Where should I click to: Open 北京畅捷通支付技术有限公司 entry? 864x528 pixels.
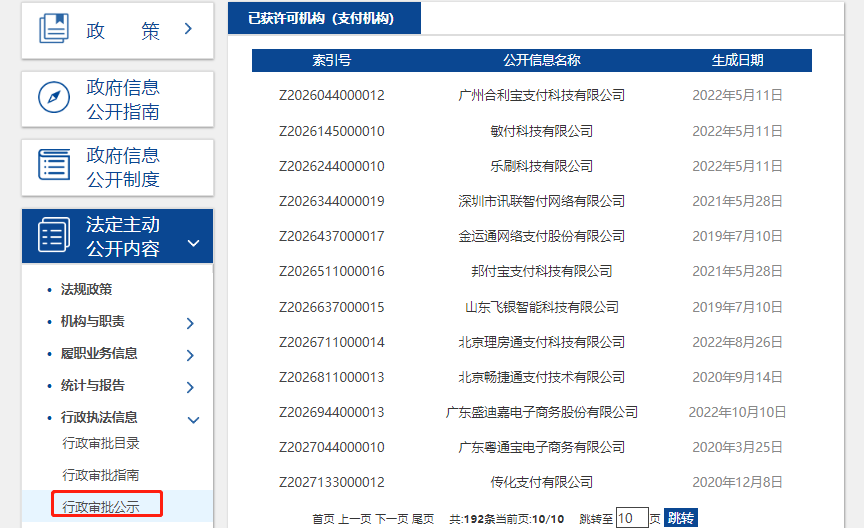[542, 377]
